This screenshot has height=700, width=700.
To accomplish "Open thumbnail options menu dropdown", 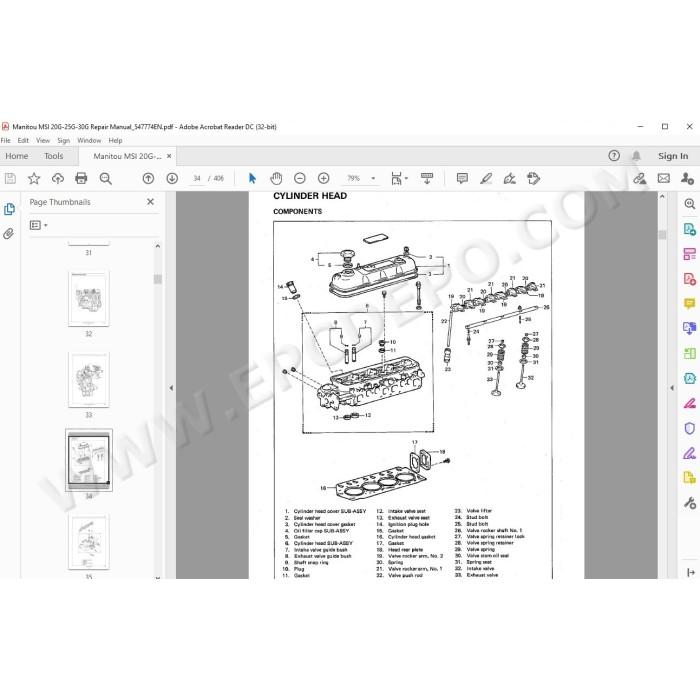I will point(38,225).
